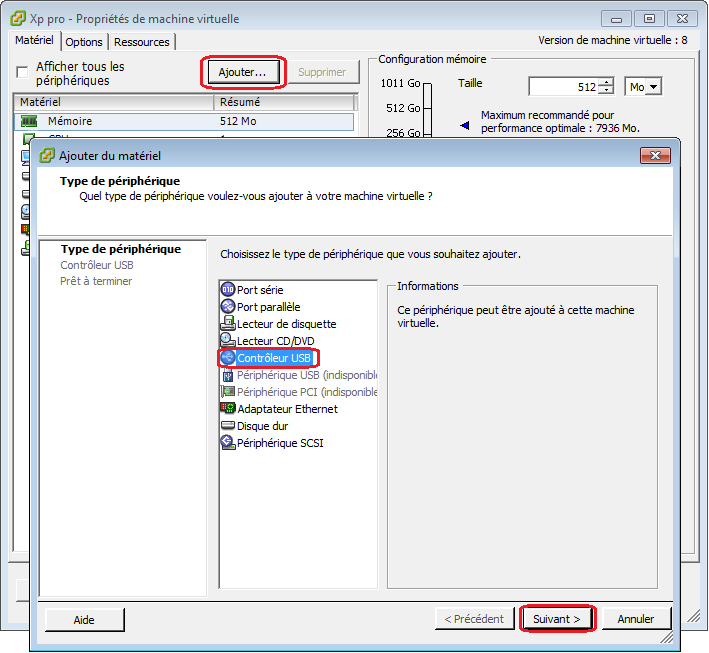The height and width of the screenshot is (653, 709).
Task: Click the Adaptateur Ethernet network card icon
Action: [228, 408]
